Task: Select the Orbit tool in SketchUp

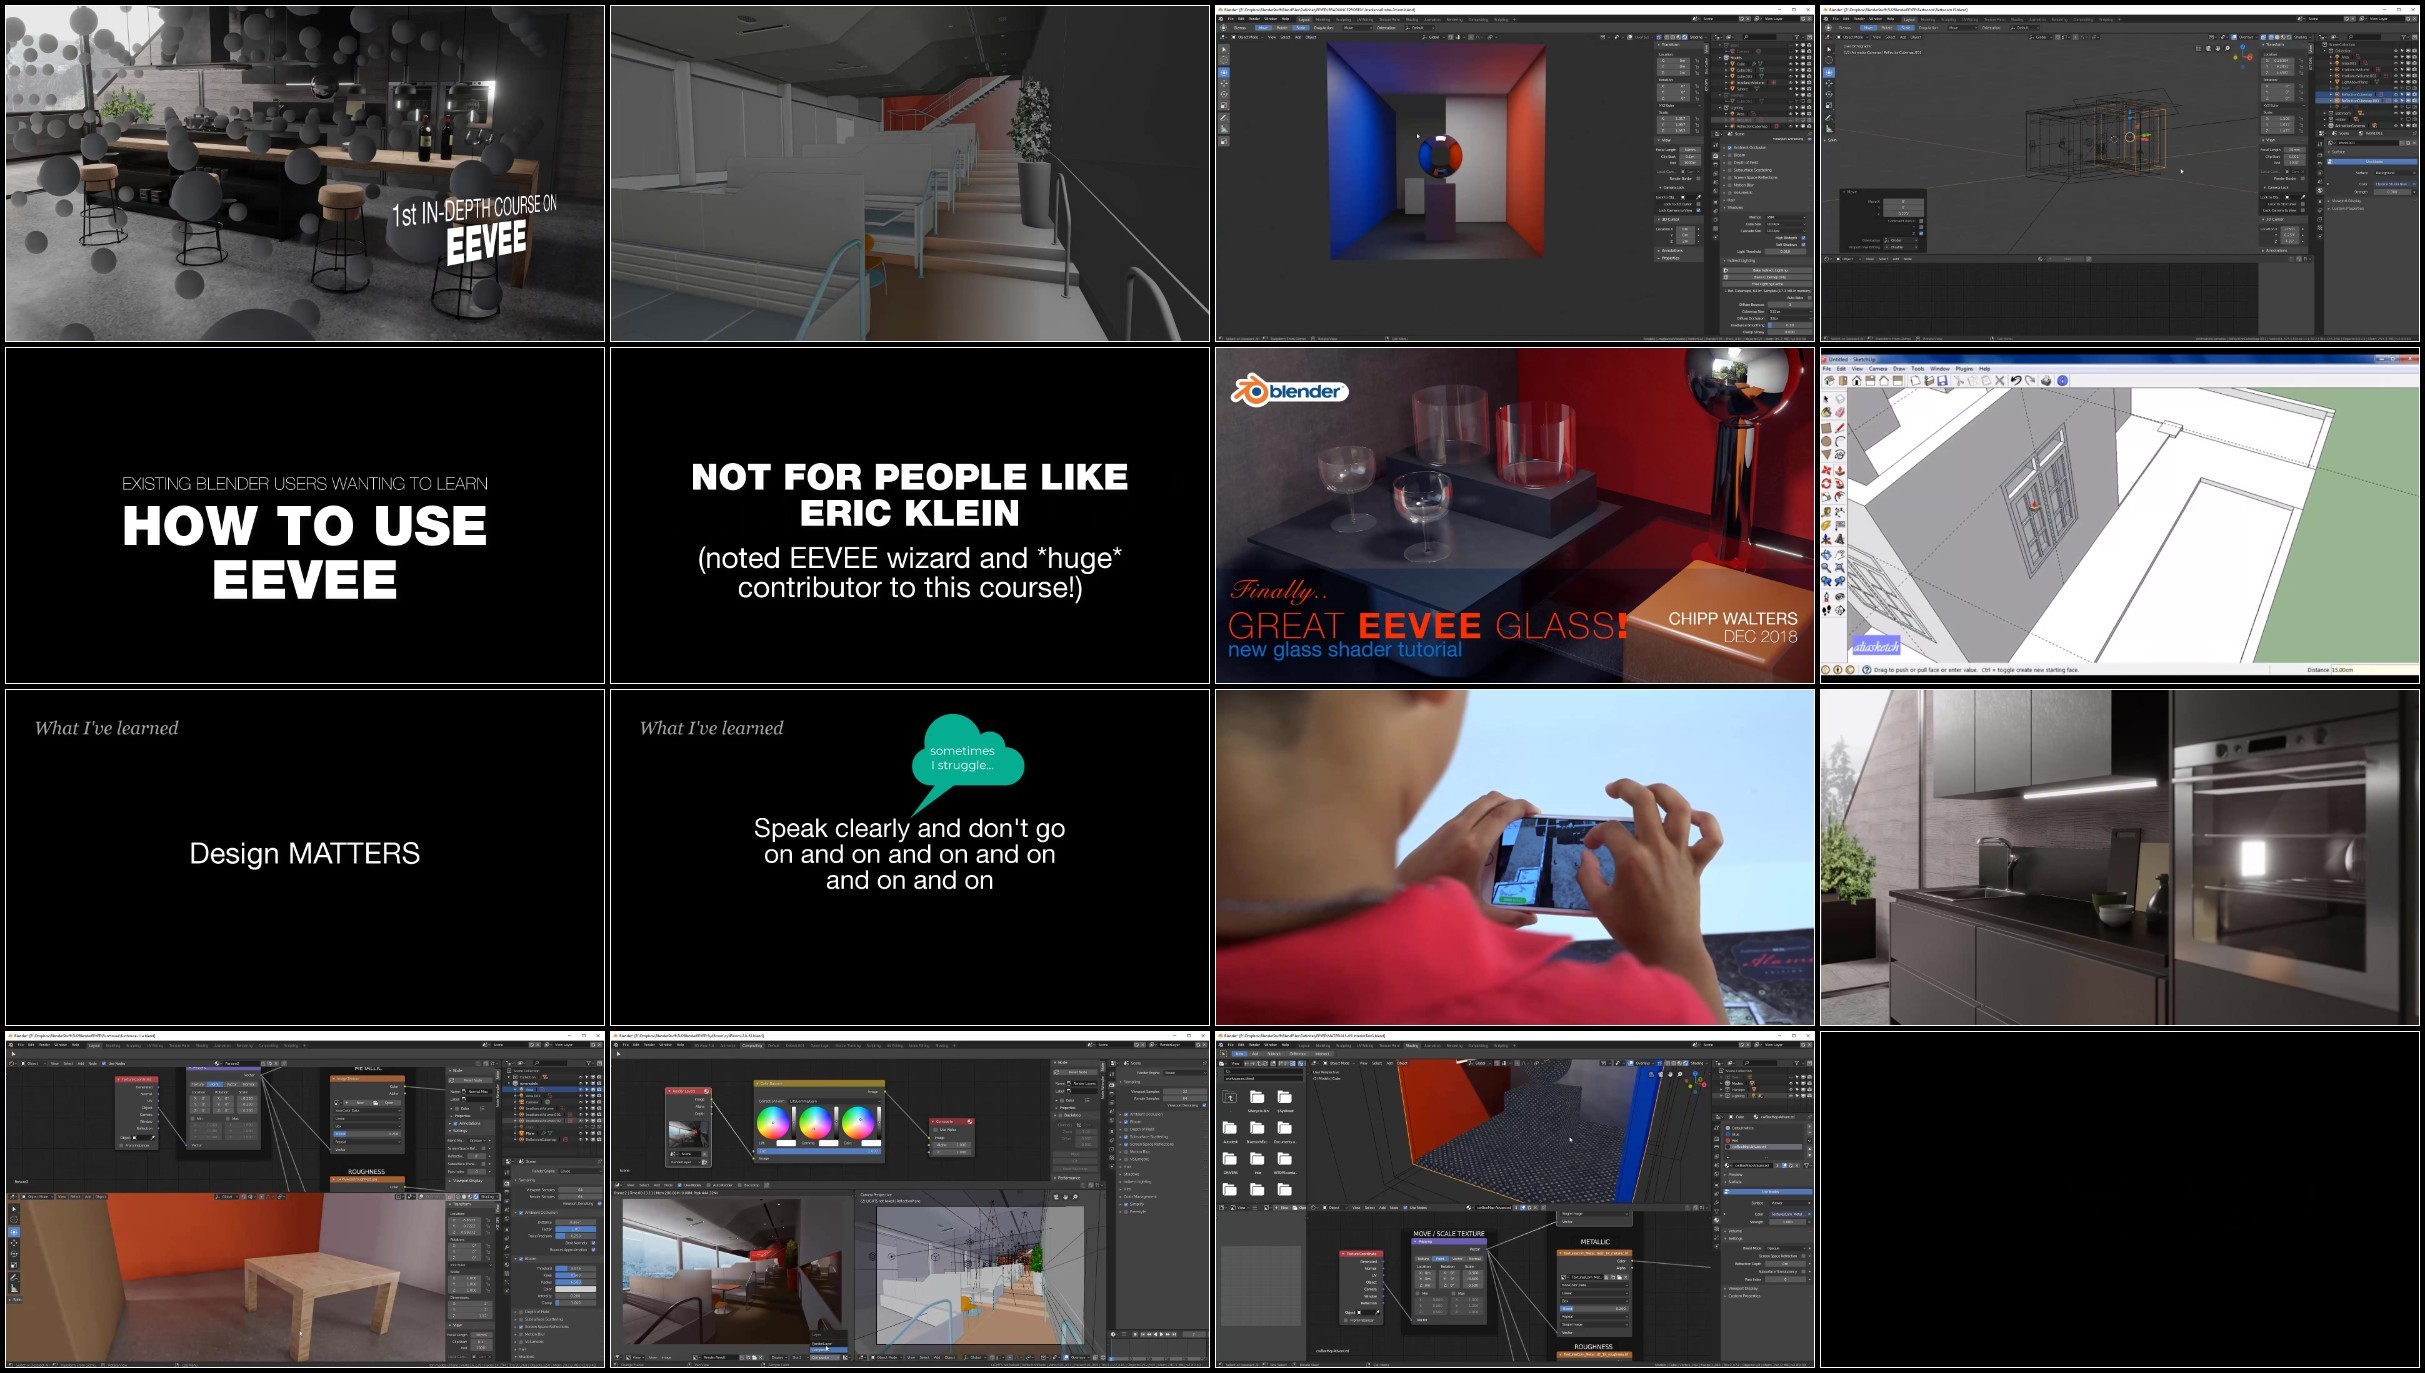Action: [x=1826, y=554]
